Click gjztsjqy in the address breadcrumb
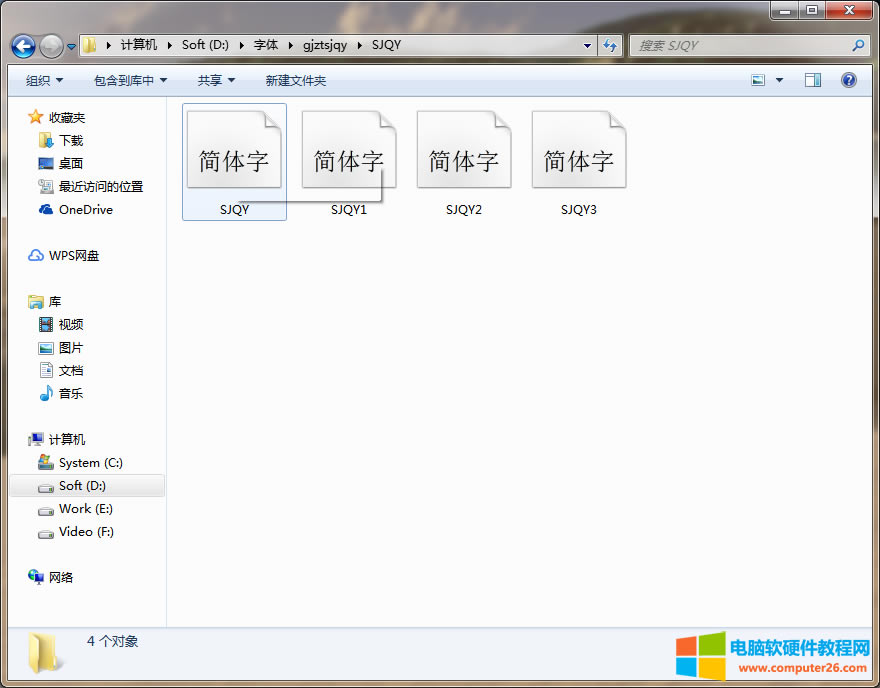Screen dimensions: 880x688 (325, 45)
